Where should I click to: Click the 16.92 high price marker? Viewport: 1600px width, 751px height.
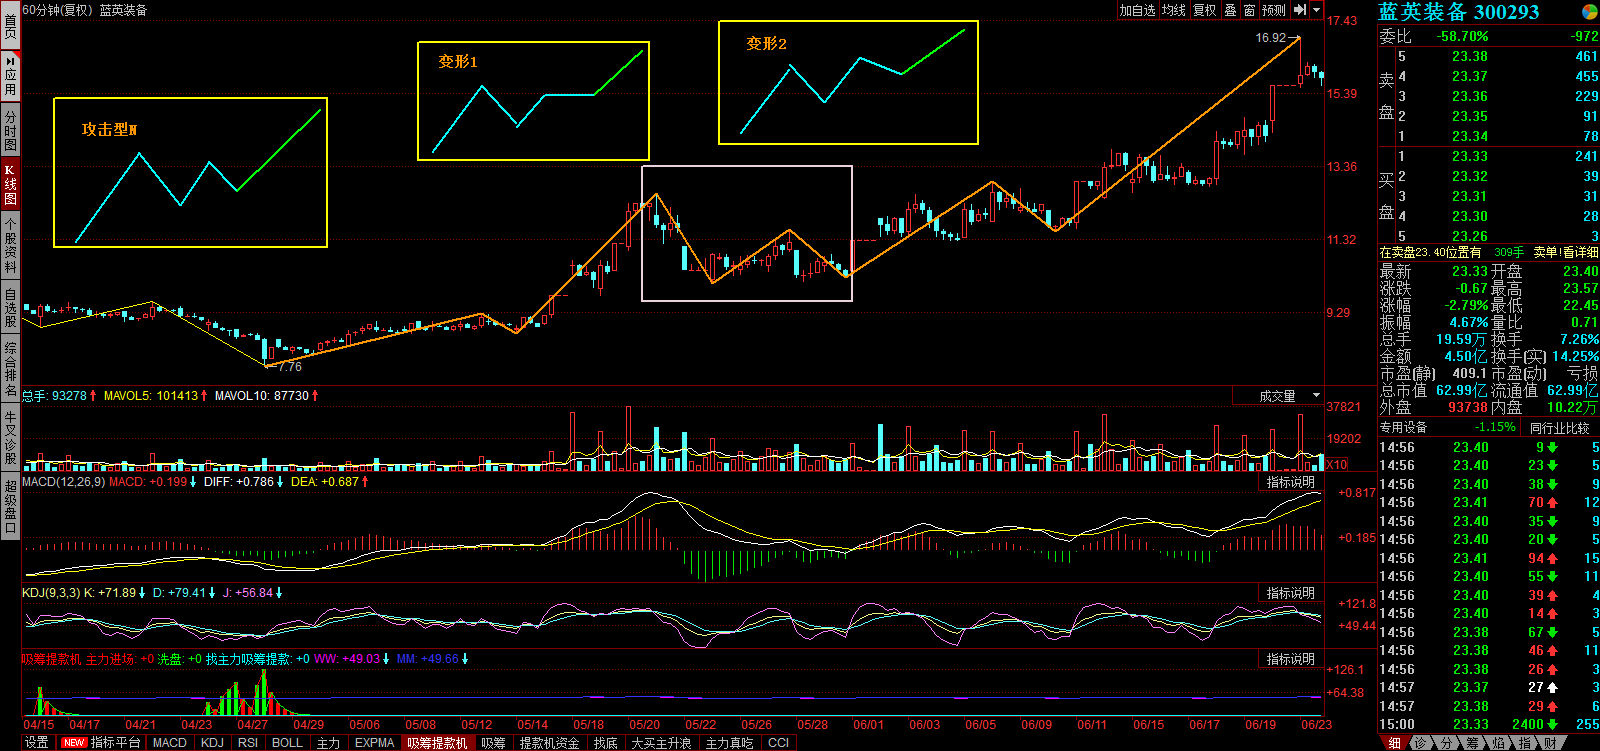[x=1271, y=38]
